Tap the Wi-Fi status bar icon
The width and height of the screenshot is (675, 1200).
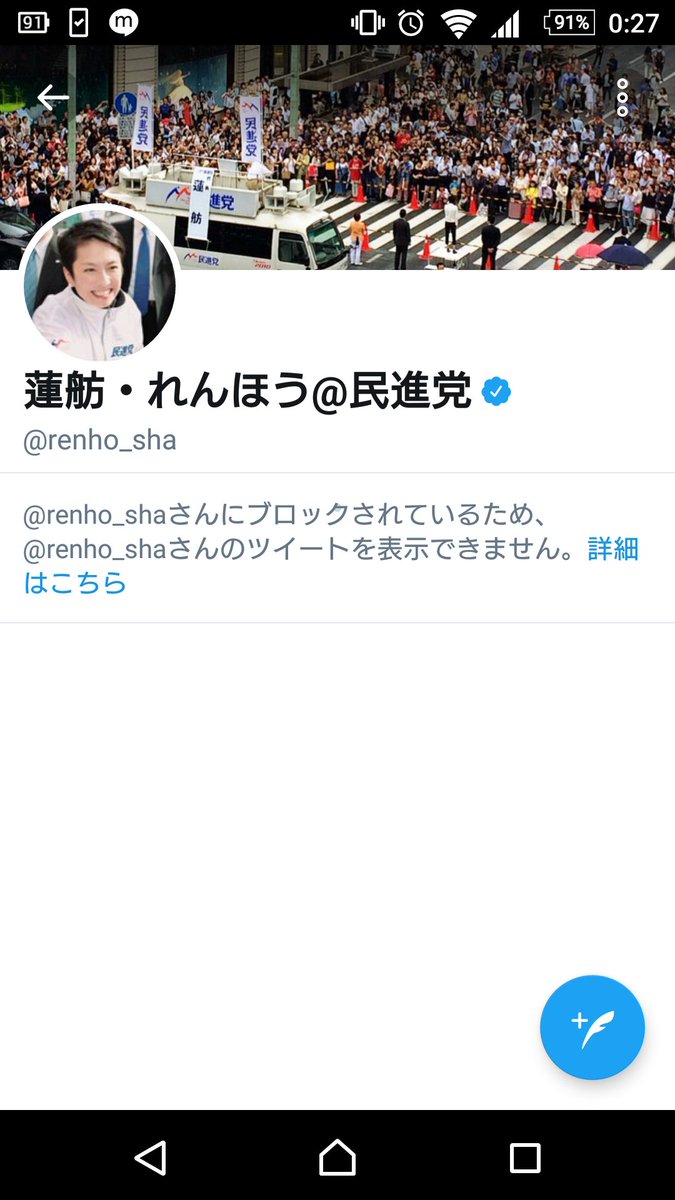459,22
